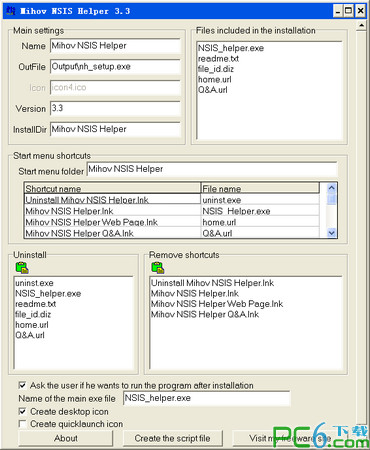This screenshot has height=450, width=370.
Task: Click the Shortcut name column header
Action: 112,188
